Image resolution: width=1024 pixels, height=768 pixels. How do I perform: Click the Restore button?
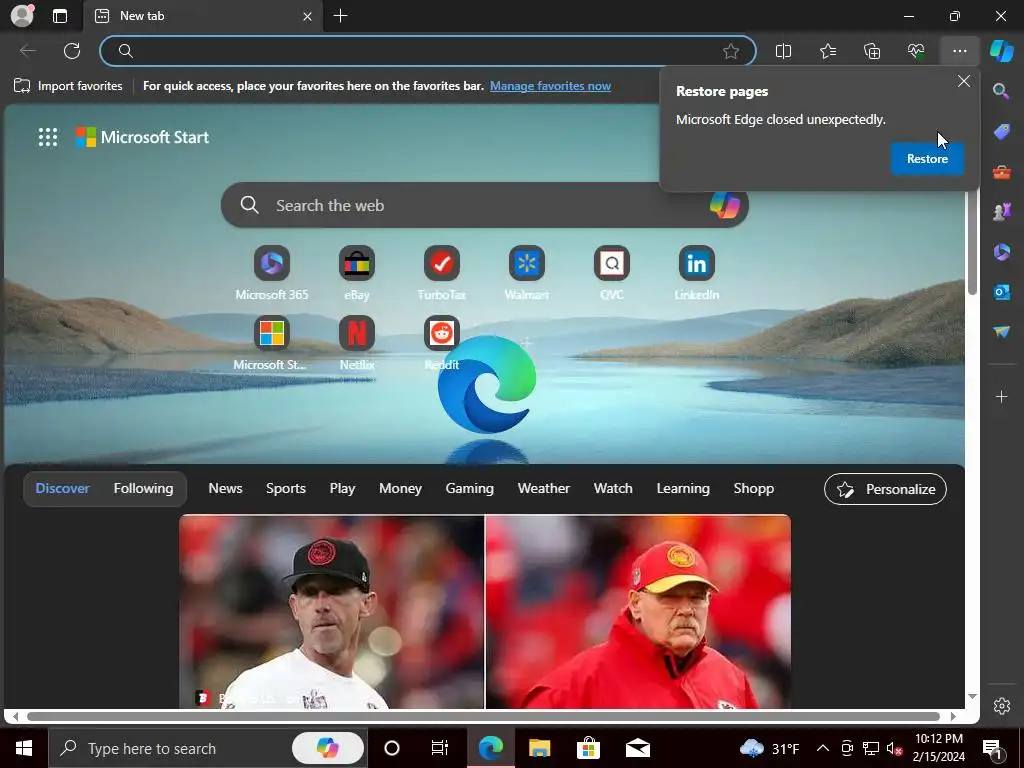[x=927, y=159]
